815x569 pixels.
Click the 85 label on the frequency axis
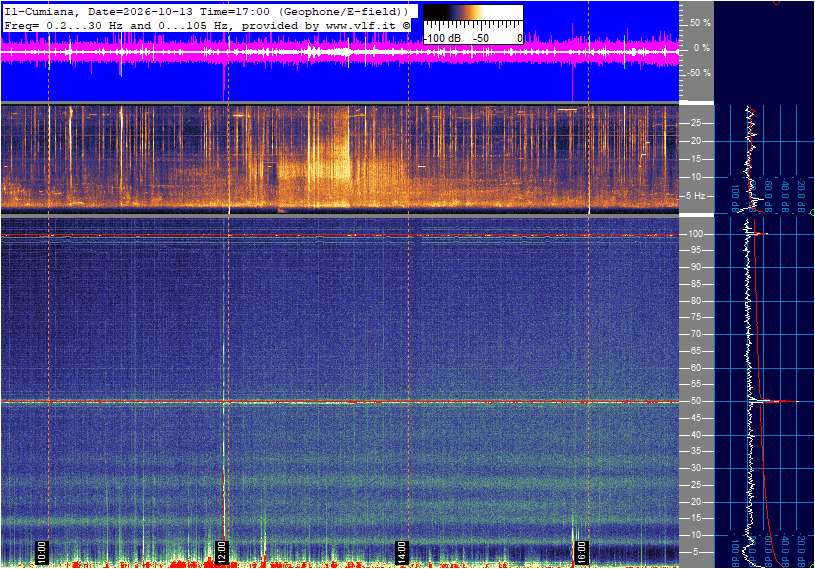[695, 284]
